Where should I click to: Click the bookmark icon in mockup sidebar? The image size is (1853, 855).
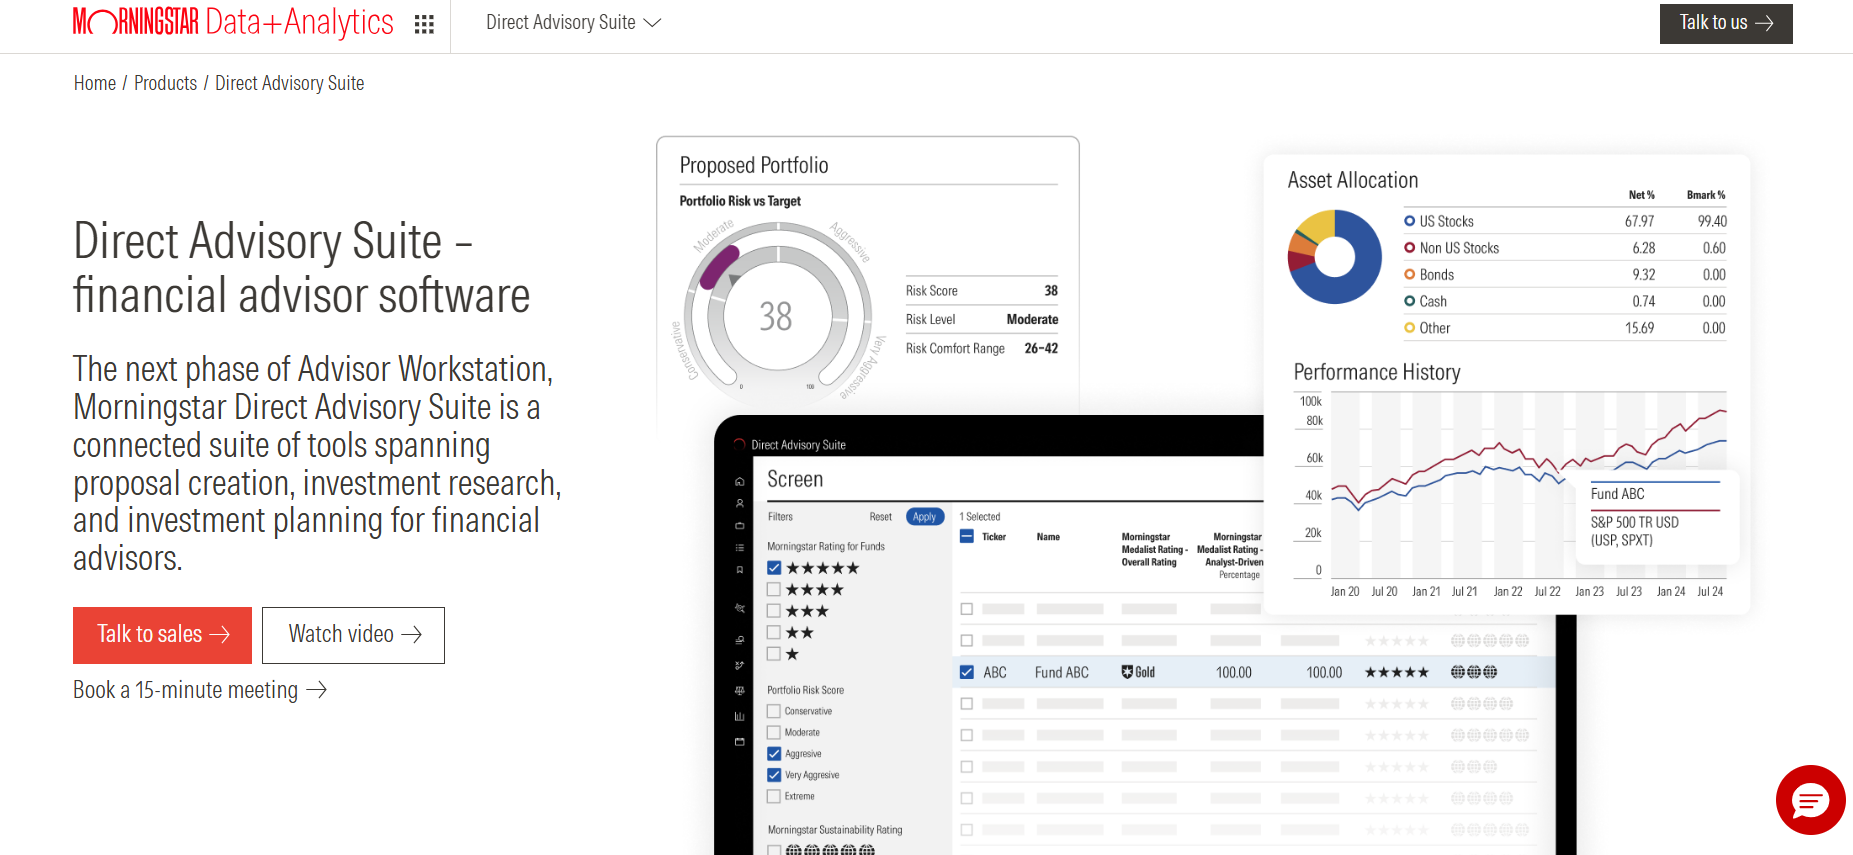pyautogui.click(x=740, y=570)
